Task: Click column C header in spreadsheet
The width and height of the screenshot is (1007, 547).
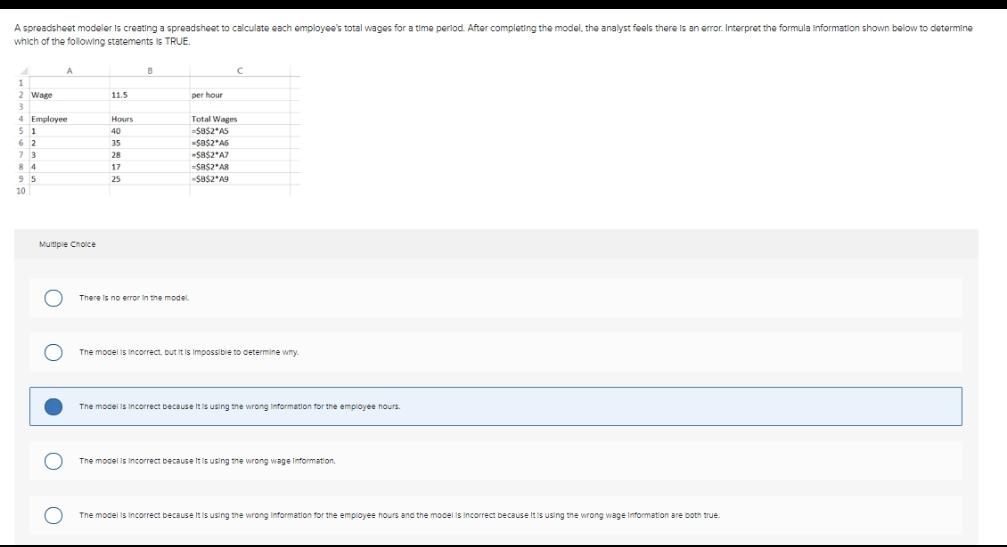Action: [x=240, y=71]
